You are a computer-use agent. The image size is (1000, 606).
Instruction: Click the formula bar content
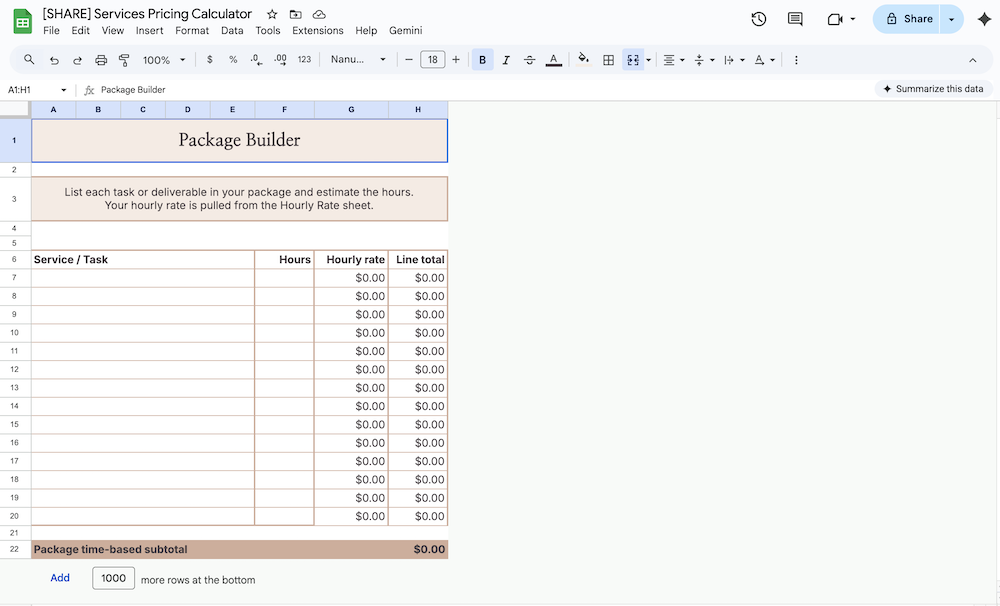click(133, 90)
